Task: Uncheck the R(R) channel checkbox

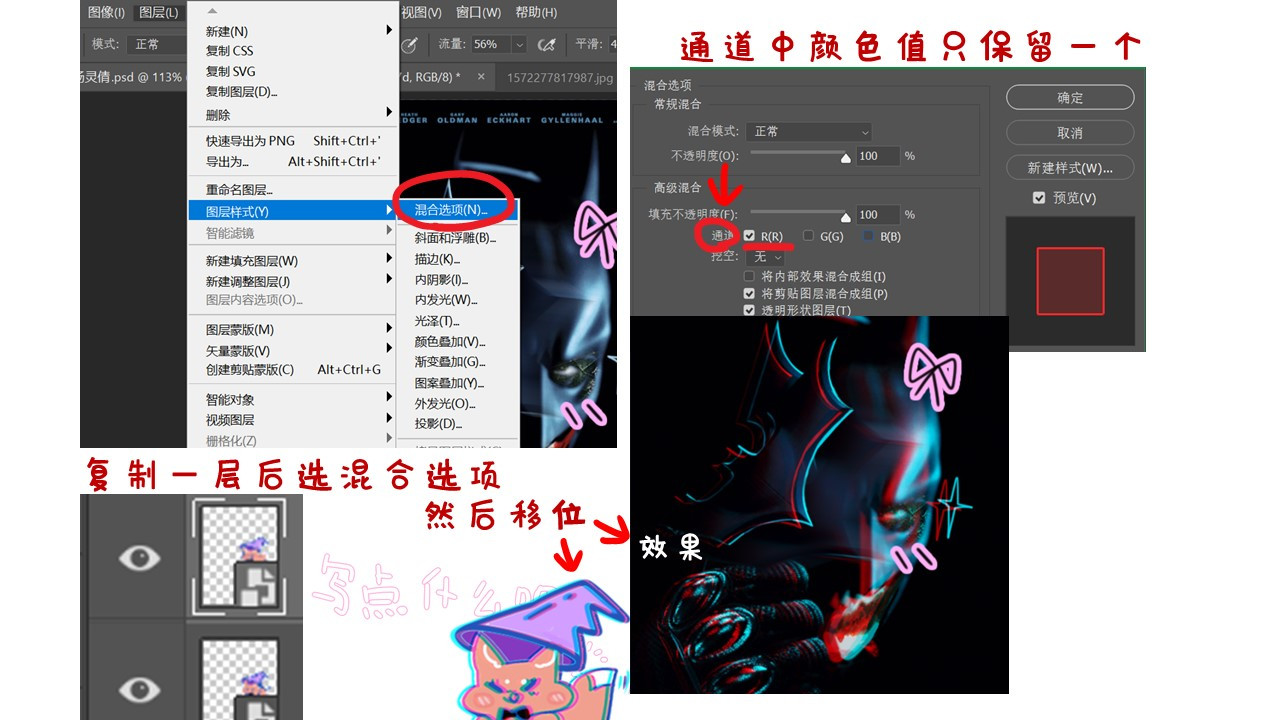Action: point(749,236)
